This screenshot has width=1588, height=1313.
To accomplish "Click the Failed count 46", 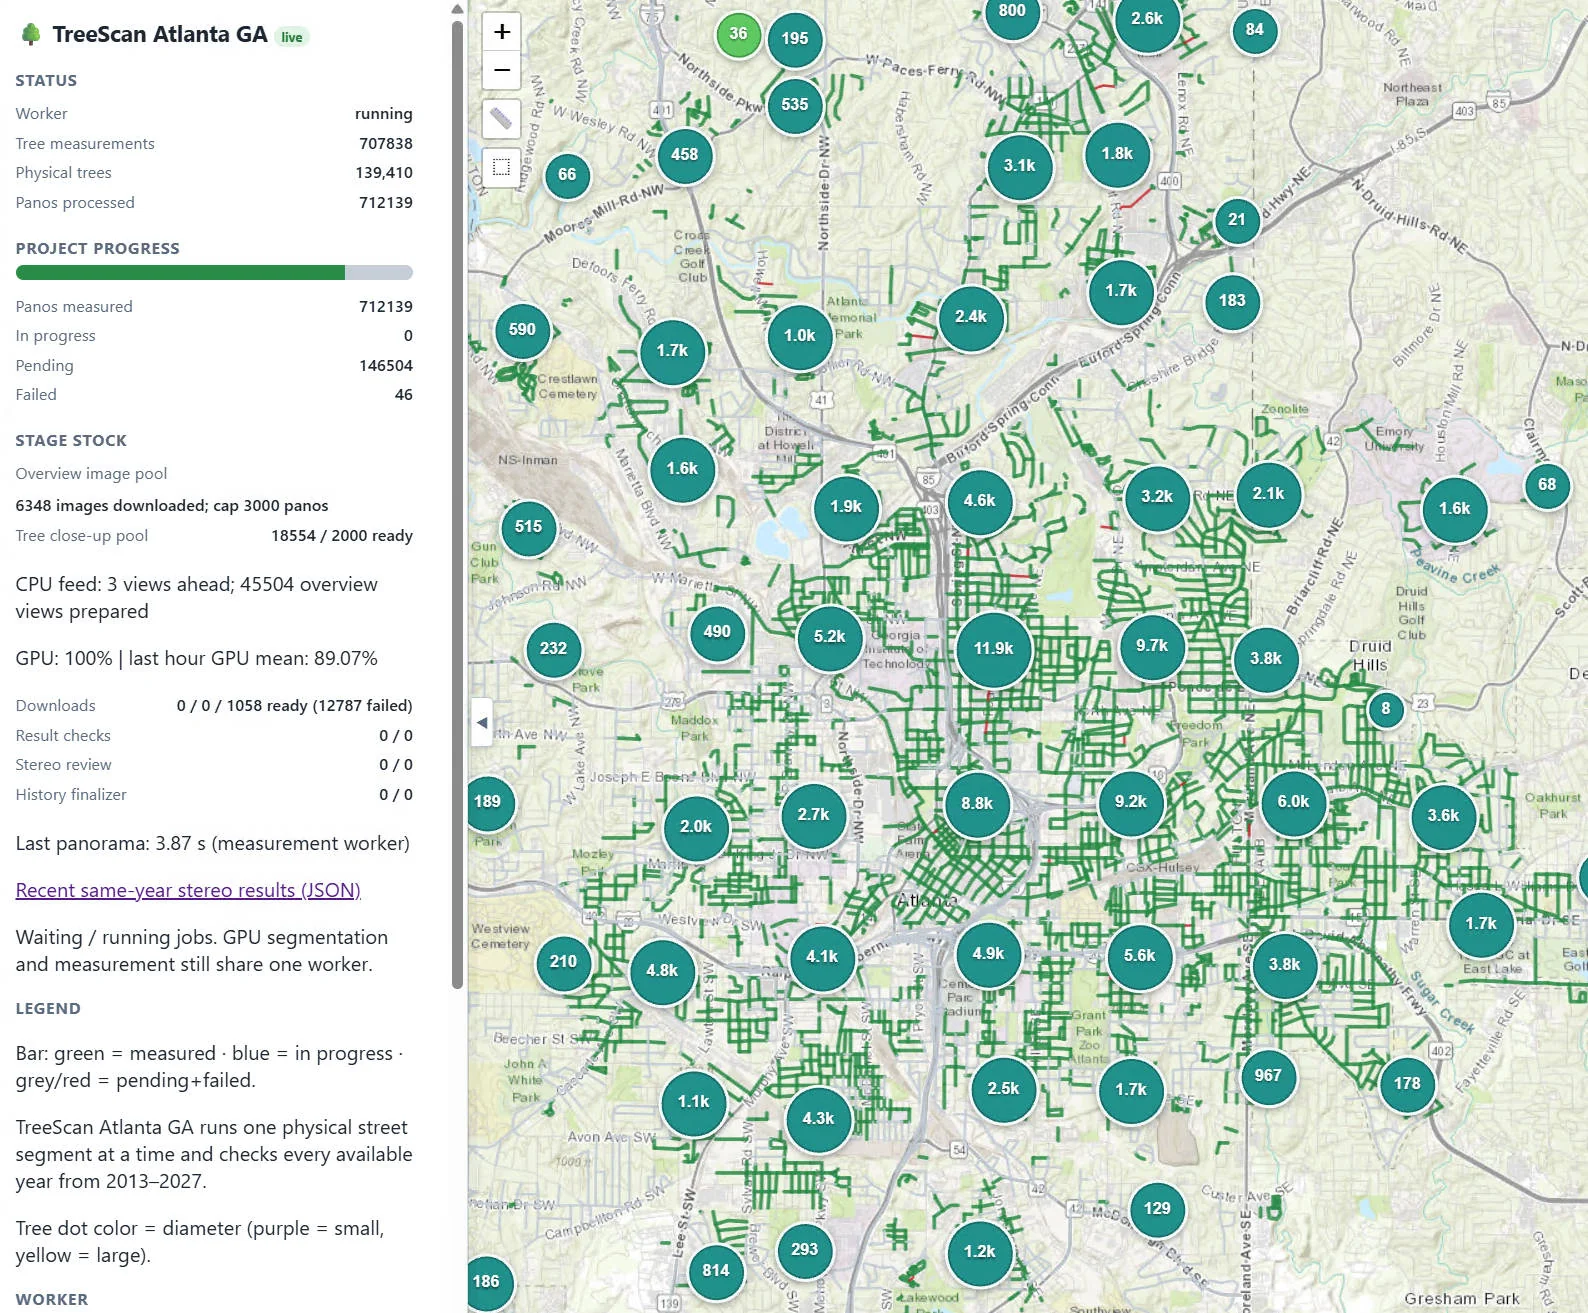I will (x=404, y=395).
